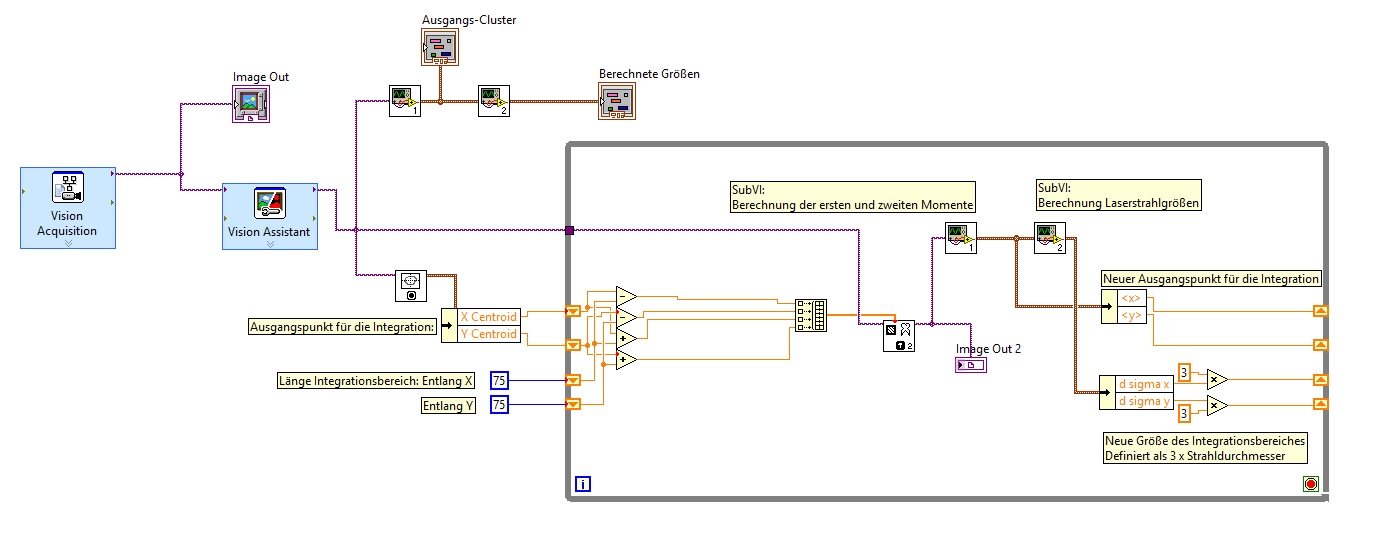1393x557 pixels.
Task: Click right shift register after d sigma x multiply
Action: [x=1321, y=380]
